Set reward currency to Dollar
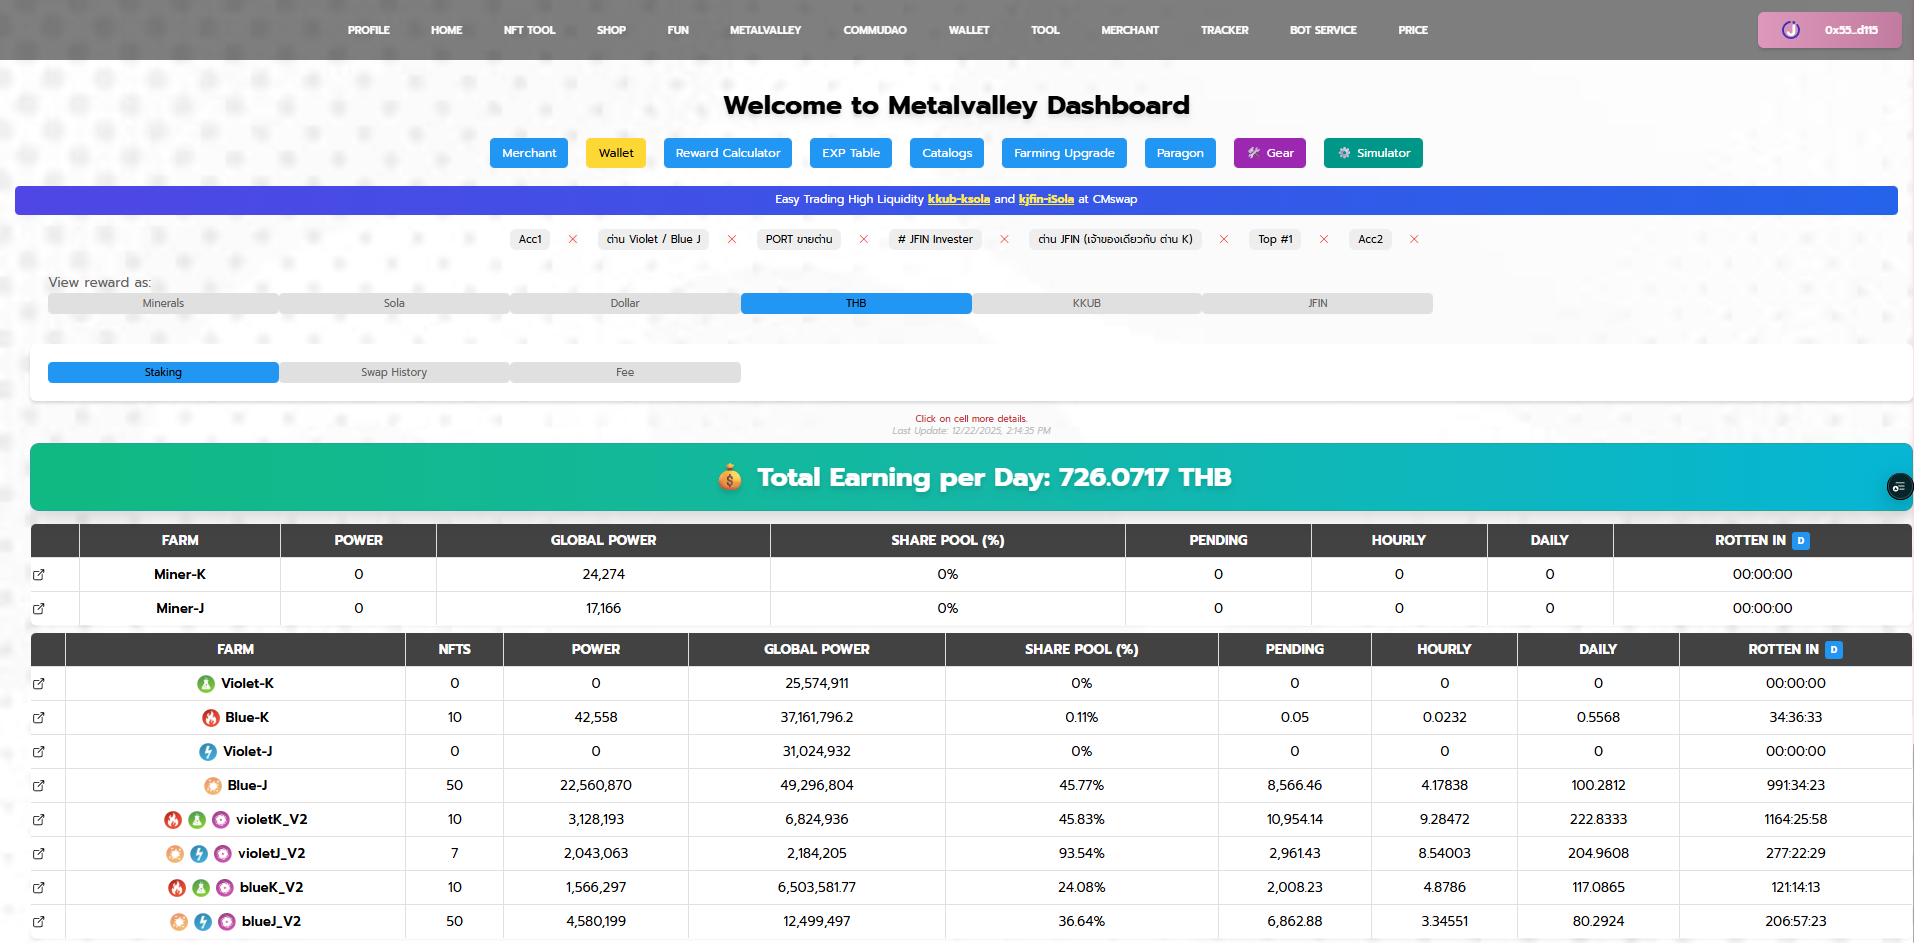The width and height of the screenshot is (1914, 943). click(x=625, y=304)
